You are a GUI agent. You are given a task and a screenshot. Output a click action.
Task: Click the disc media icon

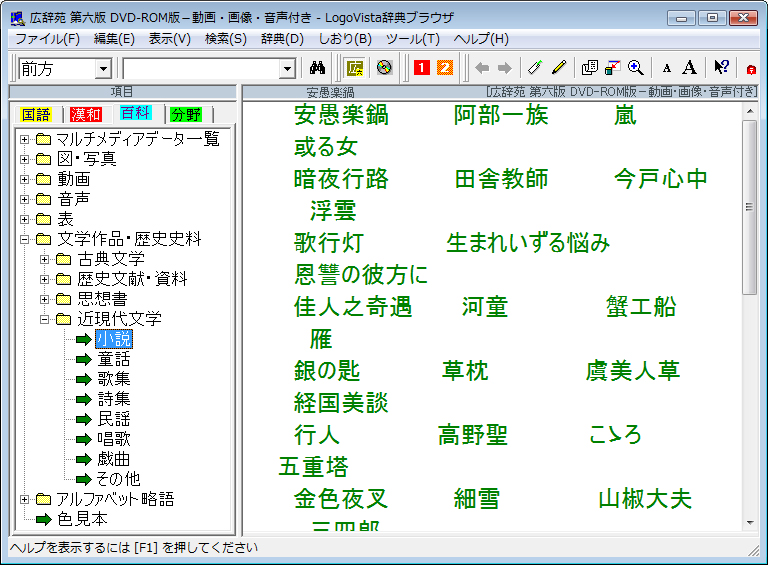tap(384, 68)
